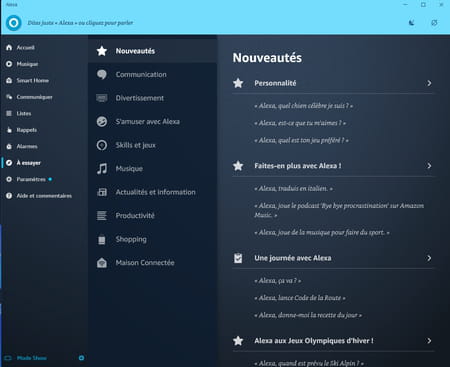This screenshot has height=367, width=450.
Task: Expand Faites-en plus avec Alexa chevron
Action: 429,166
